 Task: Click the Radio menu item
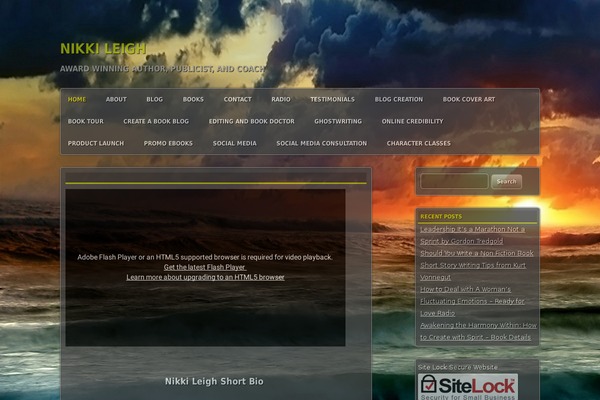coord(281,100)
